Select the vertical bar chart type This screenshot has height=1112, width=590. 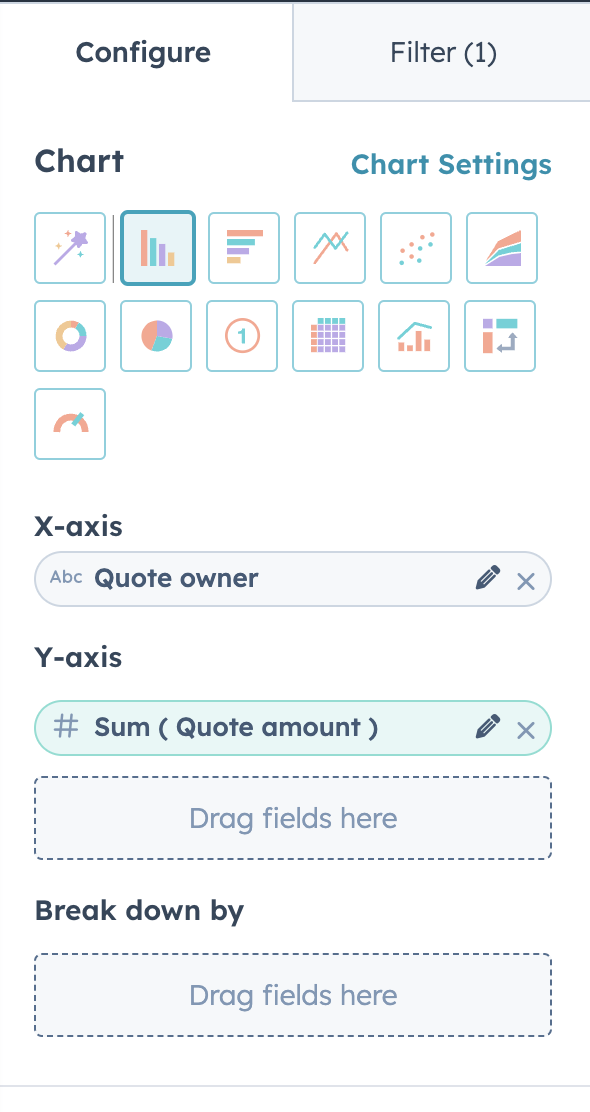coord(157,248)
